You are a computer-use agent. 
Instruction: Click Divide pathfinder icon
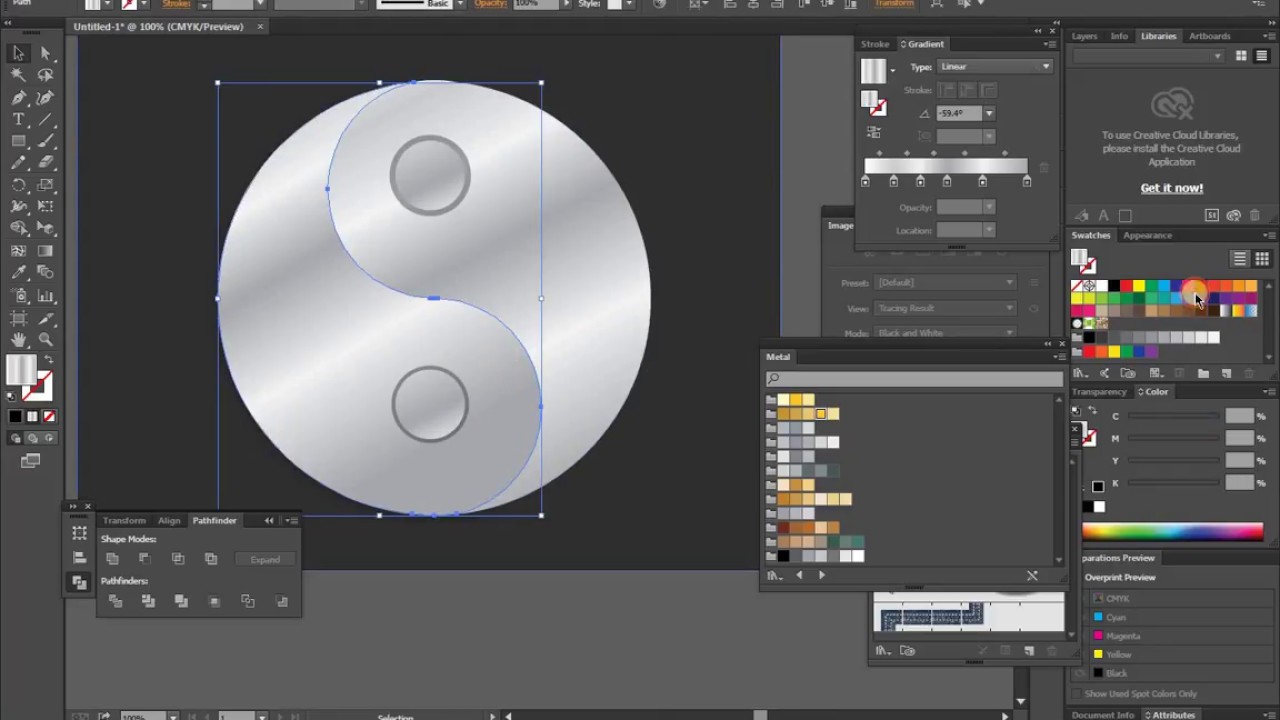pyautogui.click(x=115, y=601)
